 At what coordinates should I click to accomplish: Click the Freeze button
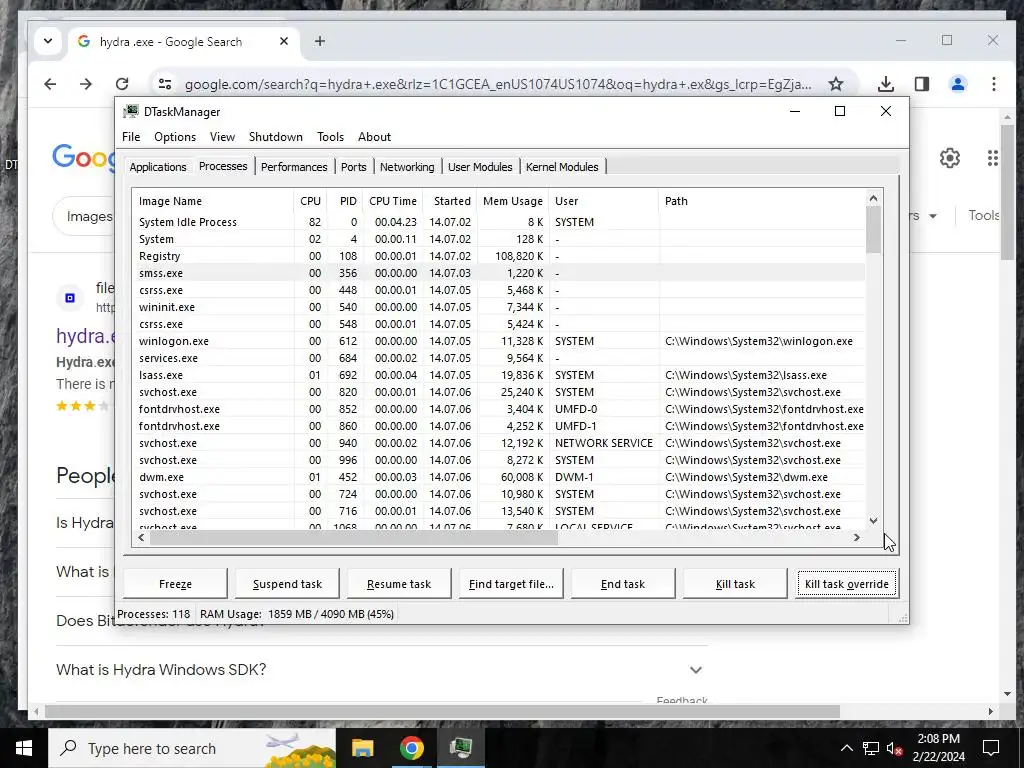(x=175, y=584)
